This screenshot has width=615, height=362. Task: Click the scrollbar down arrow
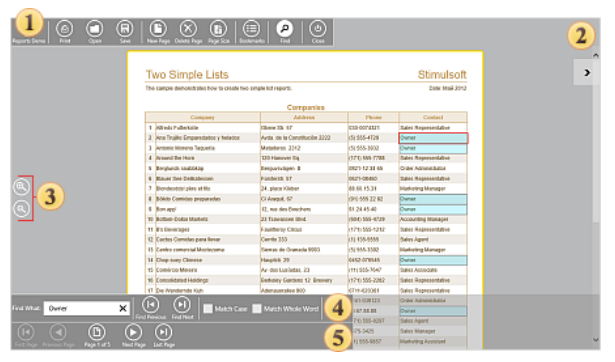point(596,340)
